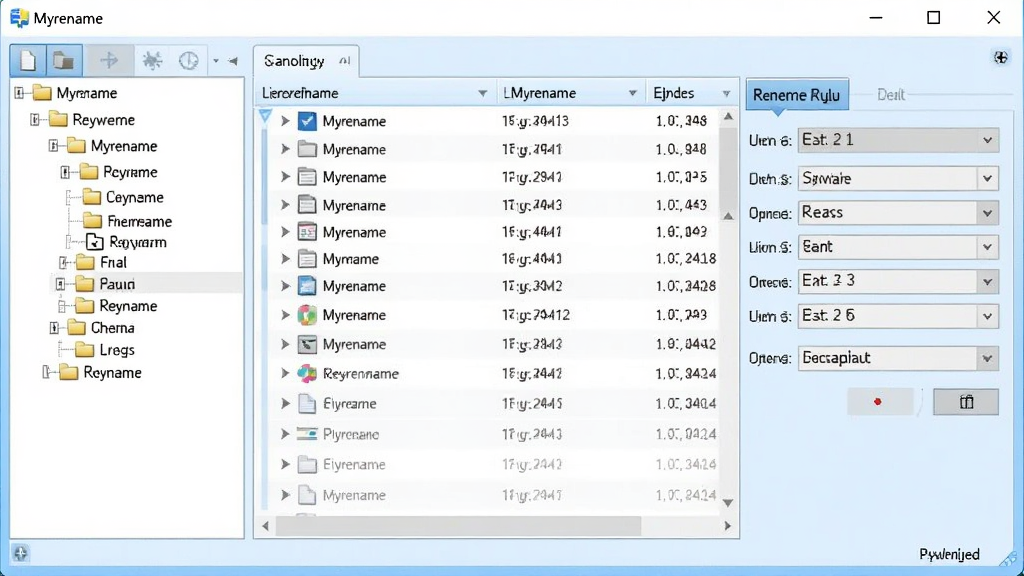Click the gray plus-shaped toolbar icon
Screen dimensions: 1024x576
(x=109, y=61)
